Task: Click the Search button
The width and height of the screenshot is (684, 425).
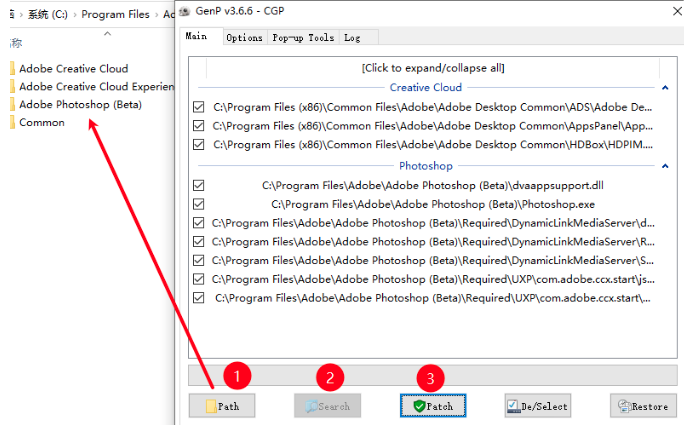Action: coord(328,406)
